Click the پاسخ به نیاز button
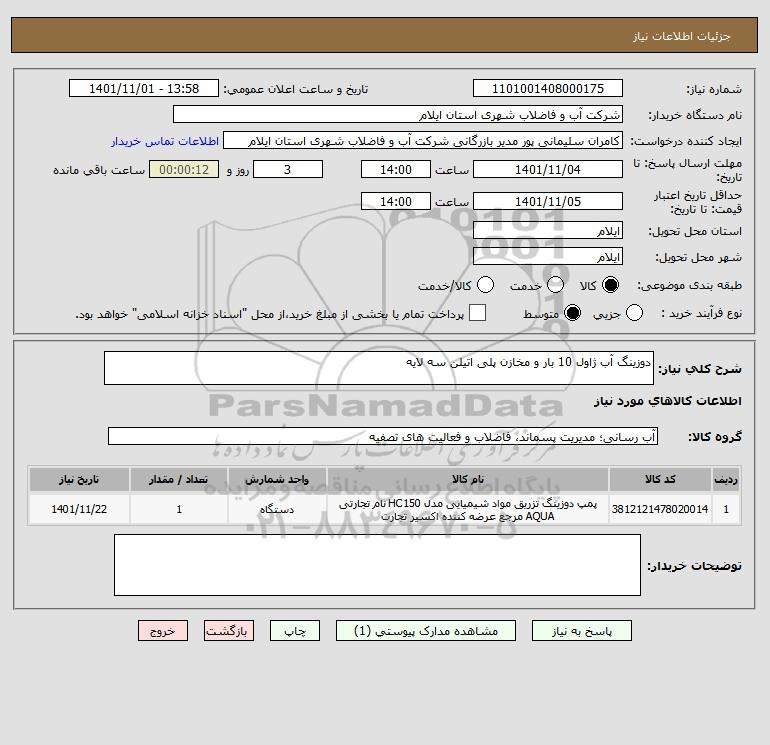Image resolution: width=770 pixels, height=745 pixels. pos(582,631)
